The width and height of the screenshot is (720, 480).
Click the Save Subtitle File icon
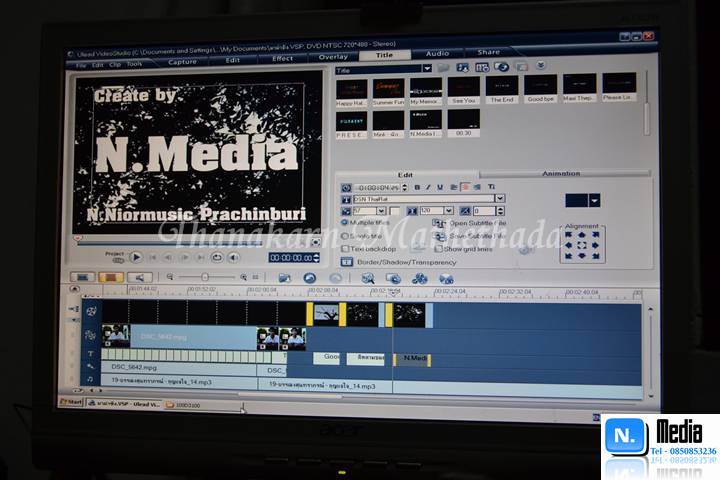pos(439,236)
